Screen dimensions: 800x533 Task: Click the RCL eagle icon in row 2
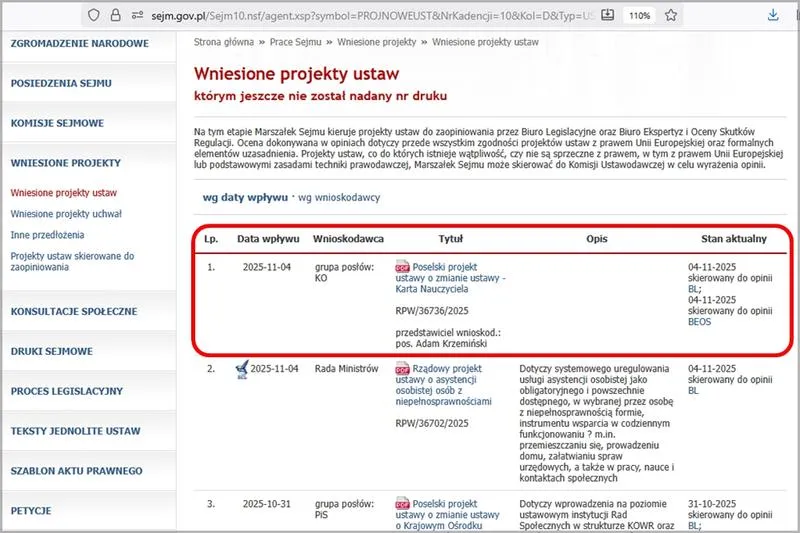[241, 370]
